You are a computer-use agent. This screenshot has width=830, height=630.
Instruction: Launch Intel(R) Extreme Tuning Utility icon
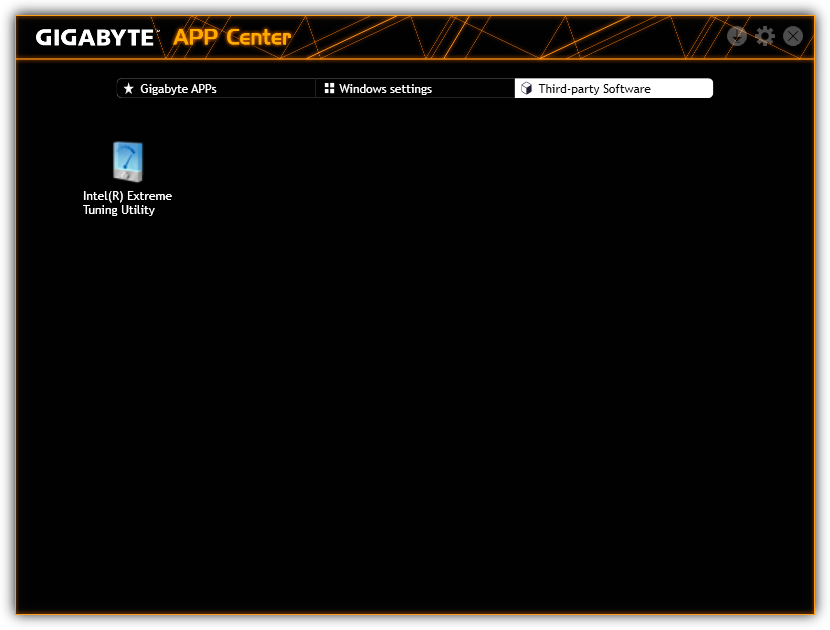(128, 161)
